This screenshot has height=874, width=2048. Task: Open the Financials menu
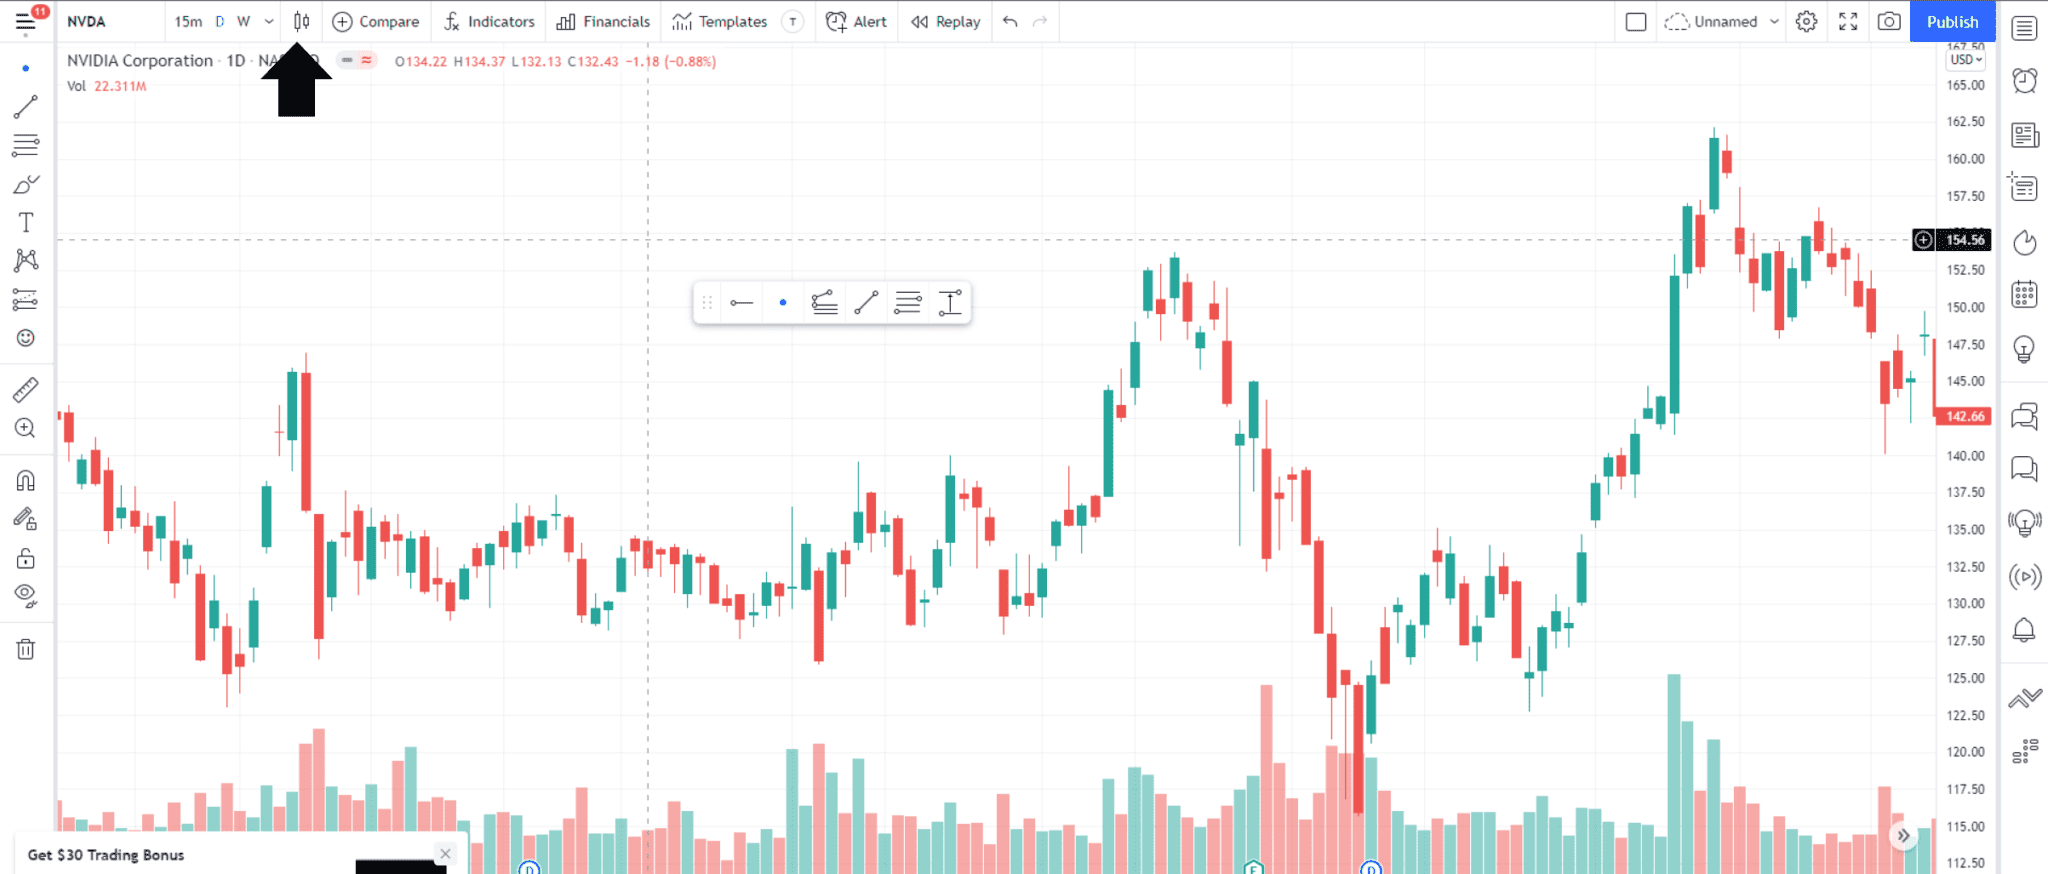pos(603,21)
